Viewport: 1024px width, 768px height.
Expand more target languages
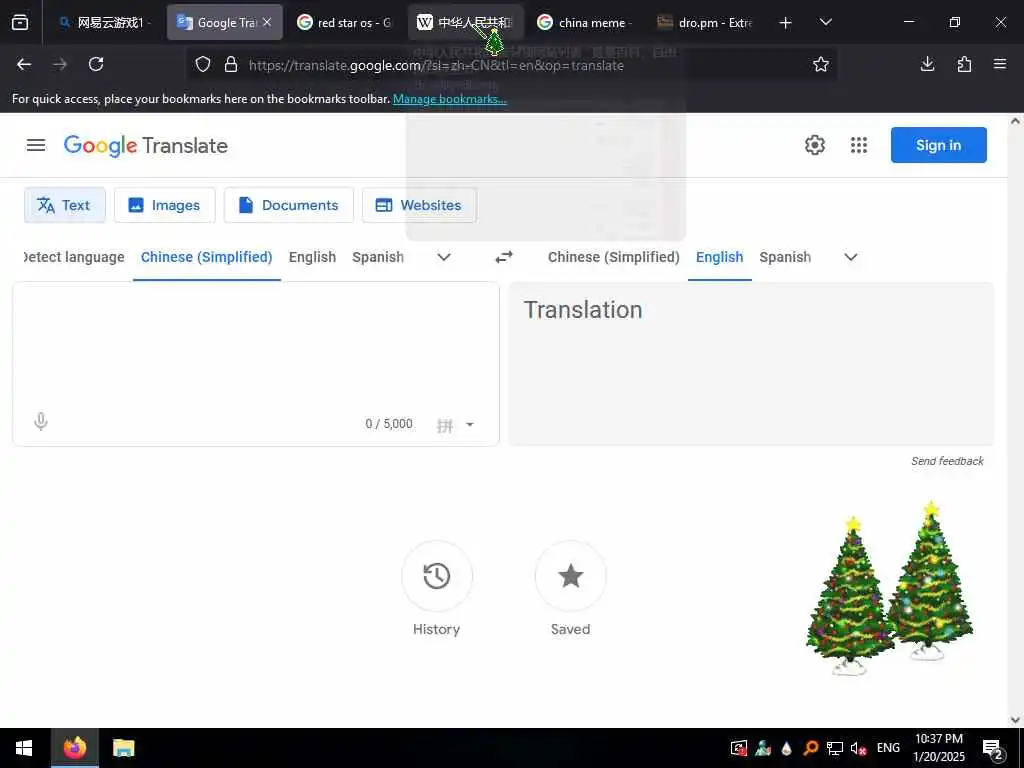click(x=850, y=257)
